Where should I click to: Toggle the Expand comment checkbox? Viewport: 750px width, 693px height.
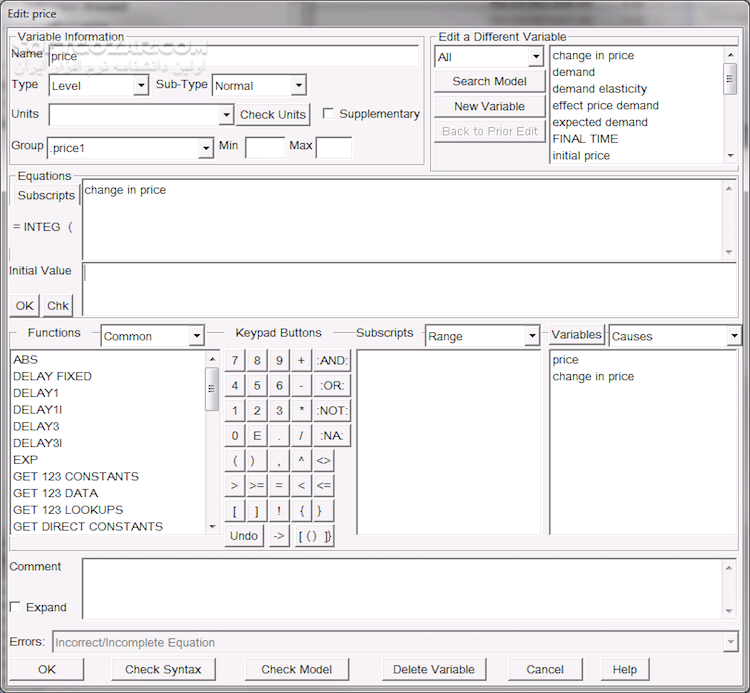[x=15, y=607]
